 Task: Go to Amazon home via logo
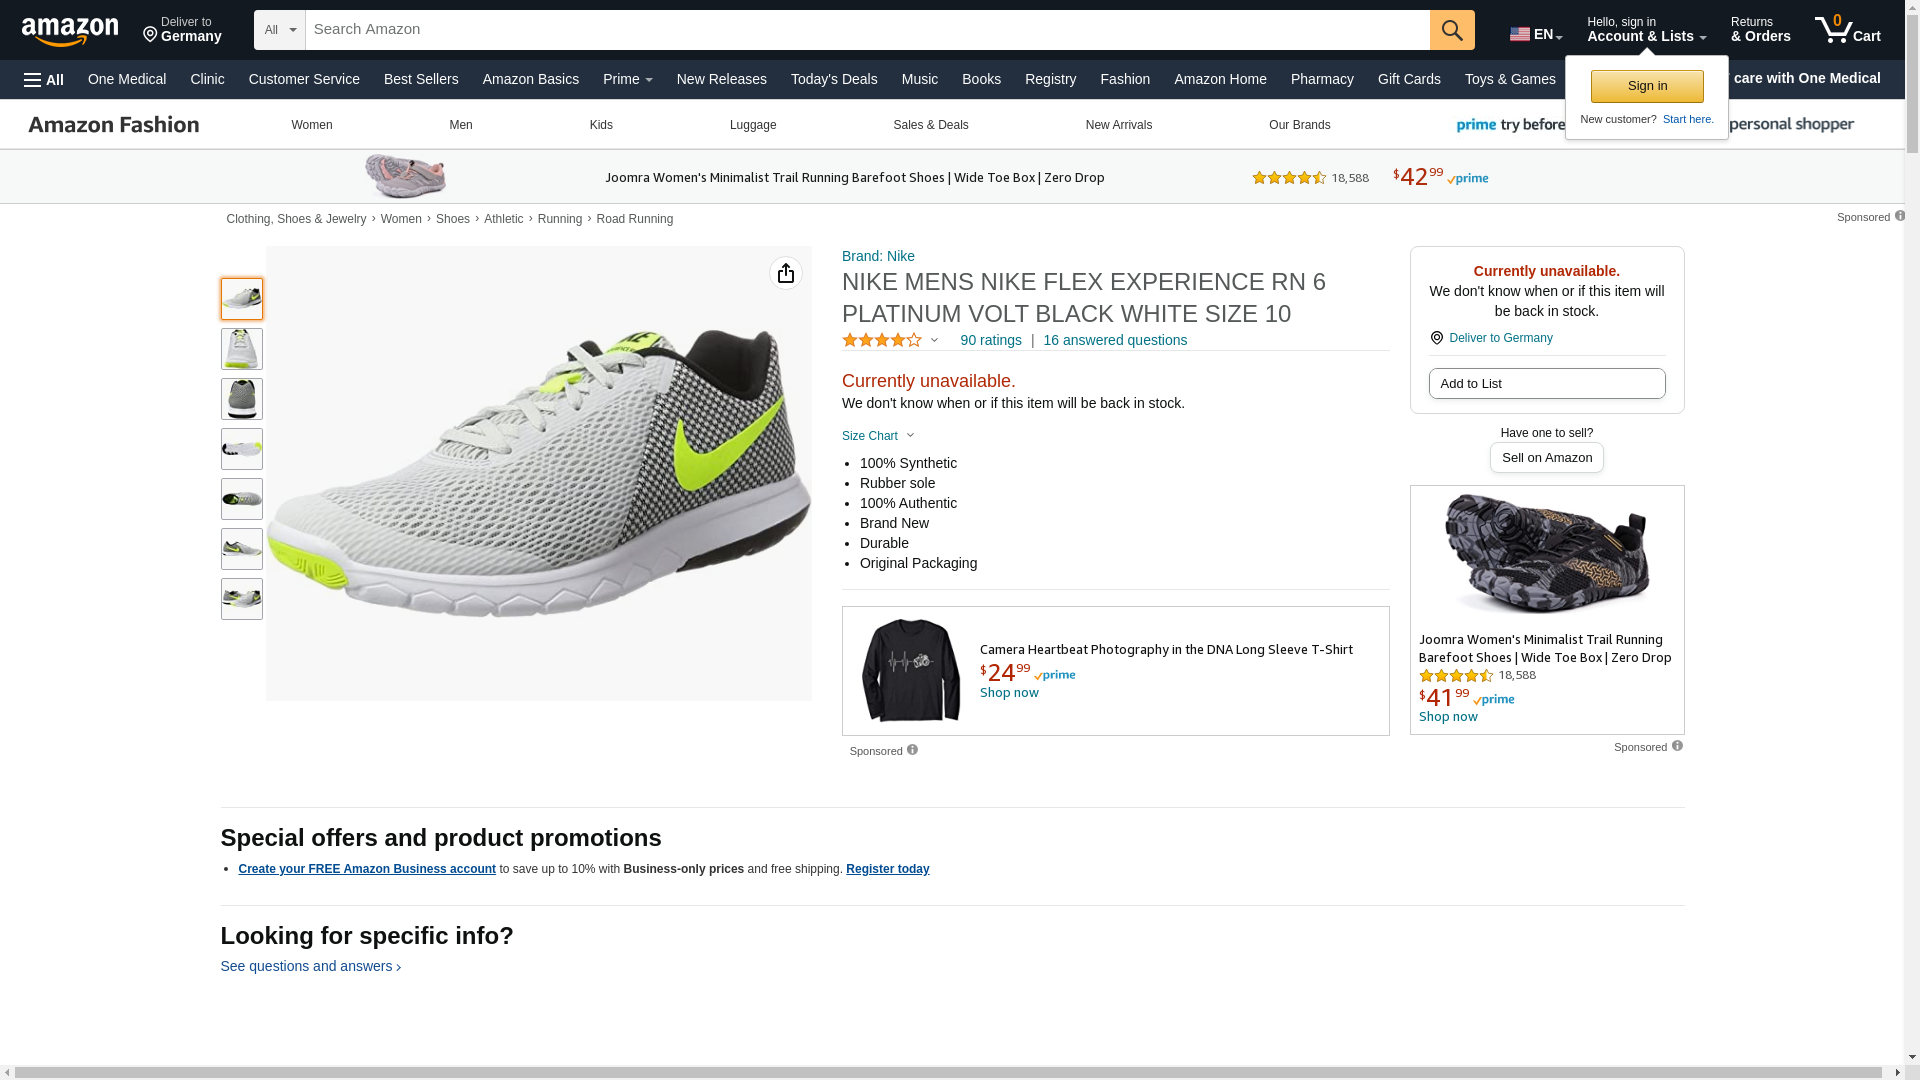(x=70, y=31)
